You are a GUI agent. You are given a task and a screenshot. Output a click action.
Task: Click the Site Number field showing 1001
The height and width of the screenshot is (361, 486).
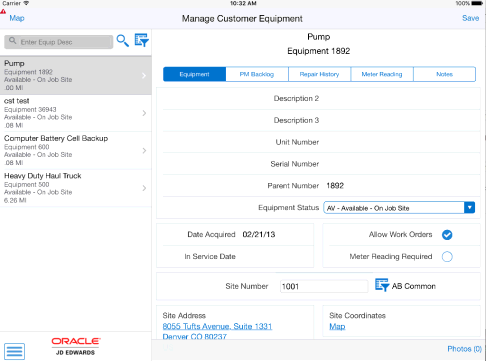pyautogui.click(x=324, y=286)
